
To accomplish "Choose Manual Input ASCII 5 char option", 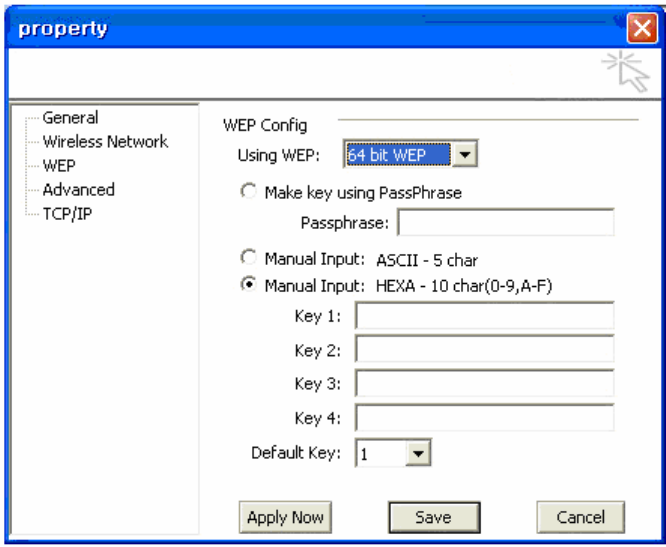I will 248,257.
